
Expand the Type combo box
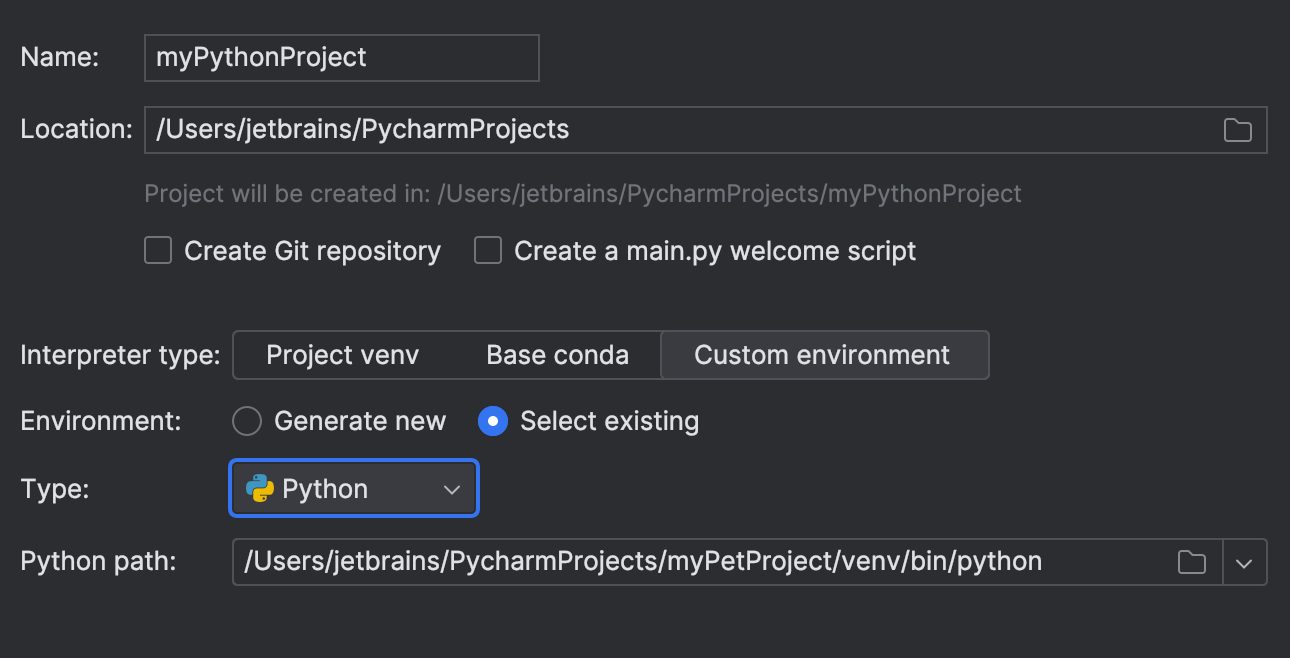[353, 488]
